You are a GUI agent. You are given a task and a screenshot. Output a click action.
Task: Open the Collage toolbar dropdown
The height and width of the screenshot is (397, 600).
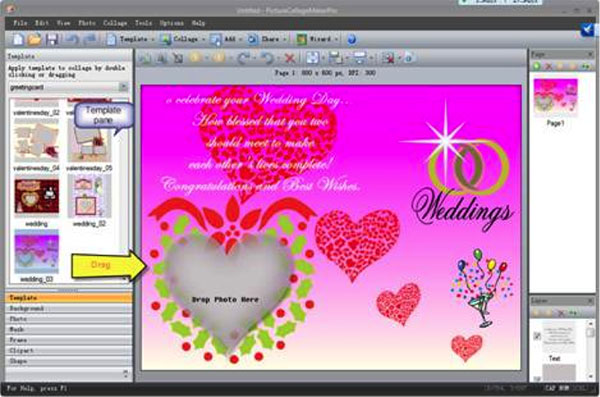tap(183, 39)
